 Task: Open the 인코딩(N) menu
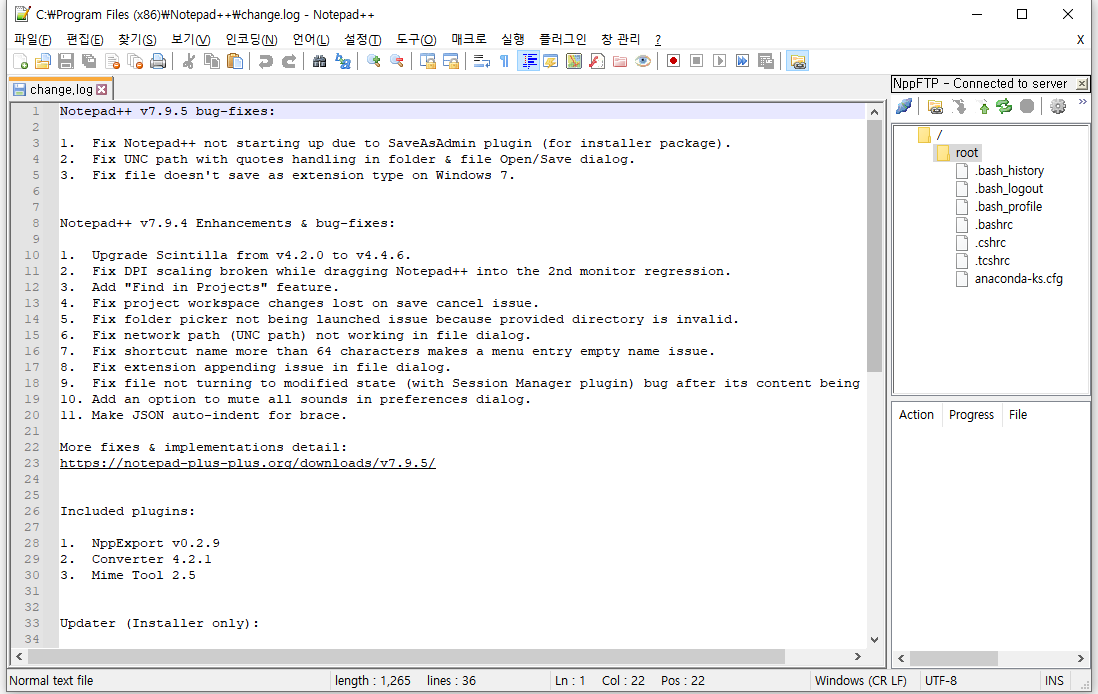click(251, 40)
